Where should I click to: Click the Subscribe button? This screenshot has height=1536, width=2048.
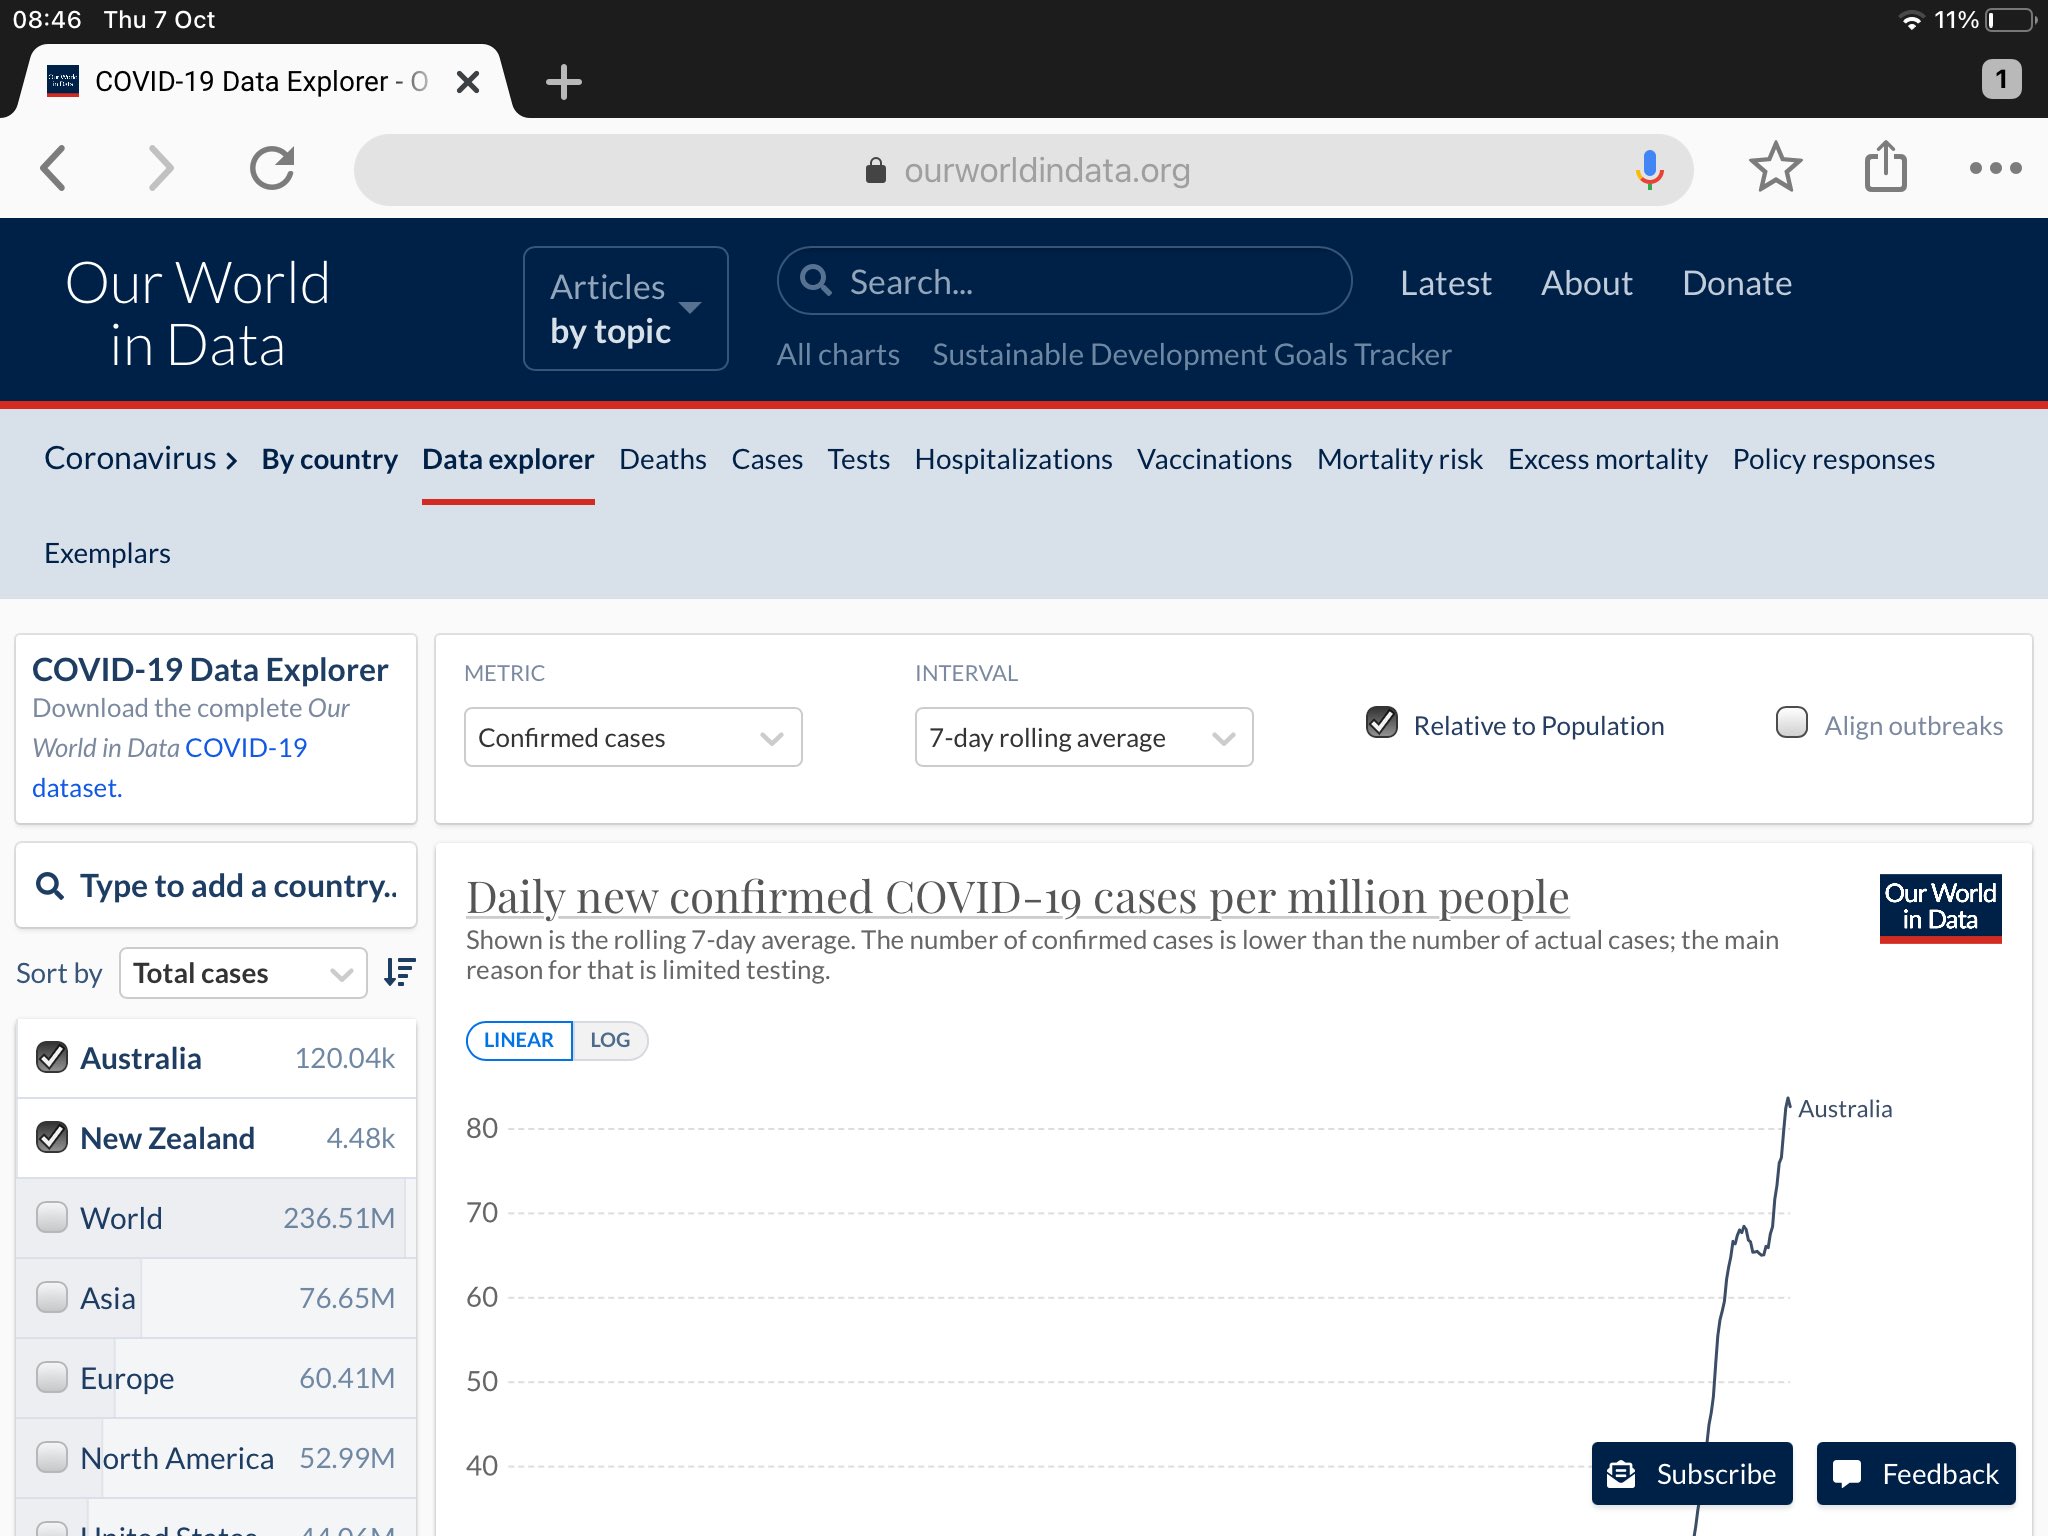click(1692, 1473)
